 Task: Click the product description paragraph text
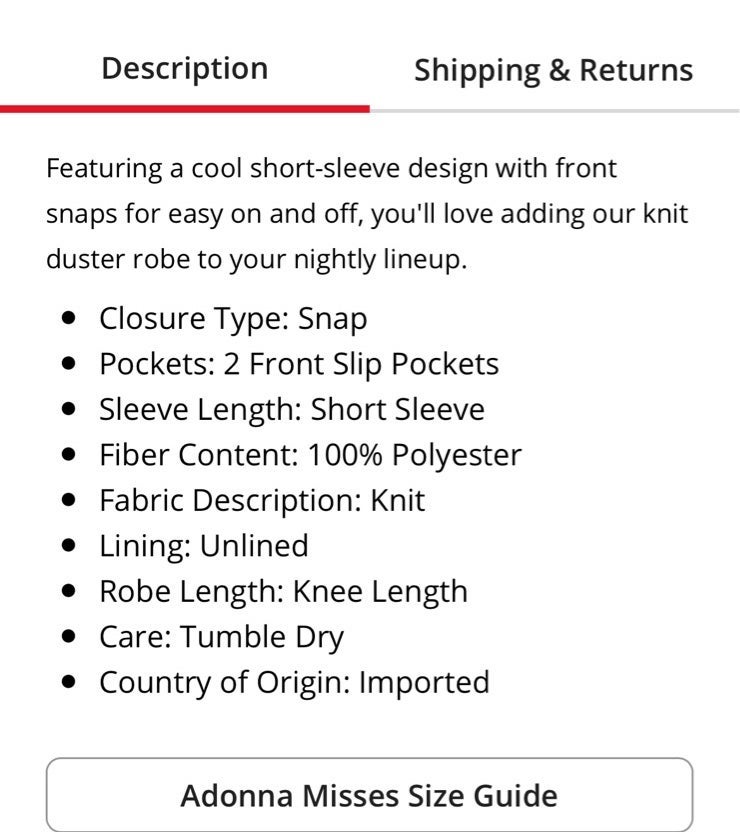click(x=367, y=213)
